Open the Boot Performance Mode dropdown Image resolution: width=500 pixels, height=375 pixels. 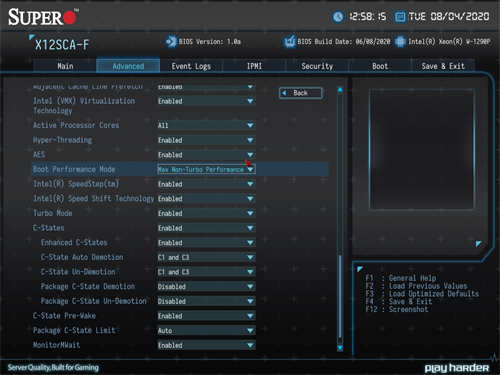click(x=206, y=169)
